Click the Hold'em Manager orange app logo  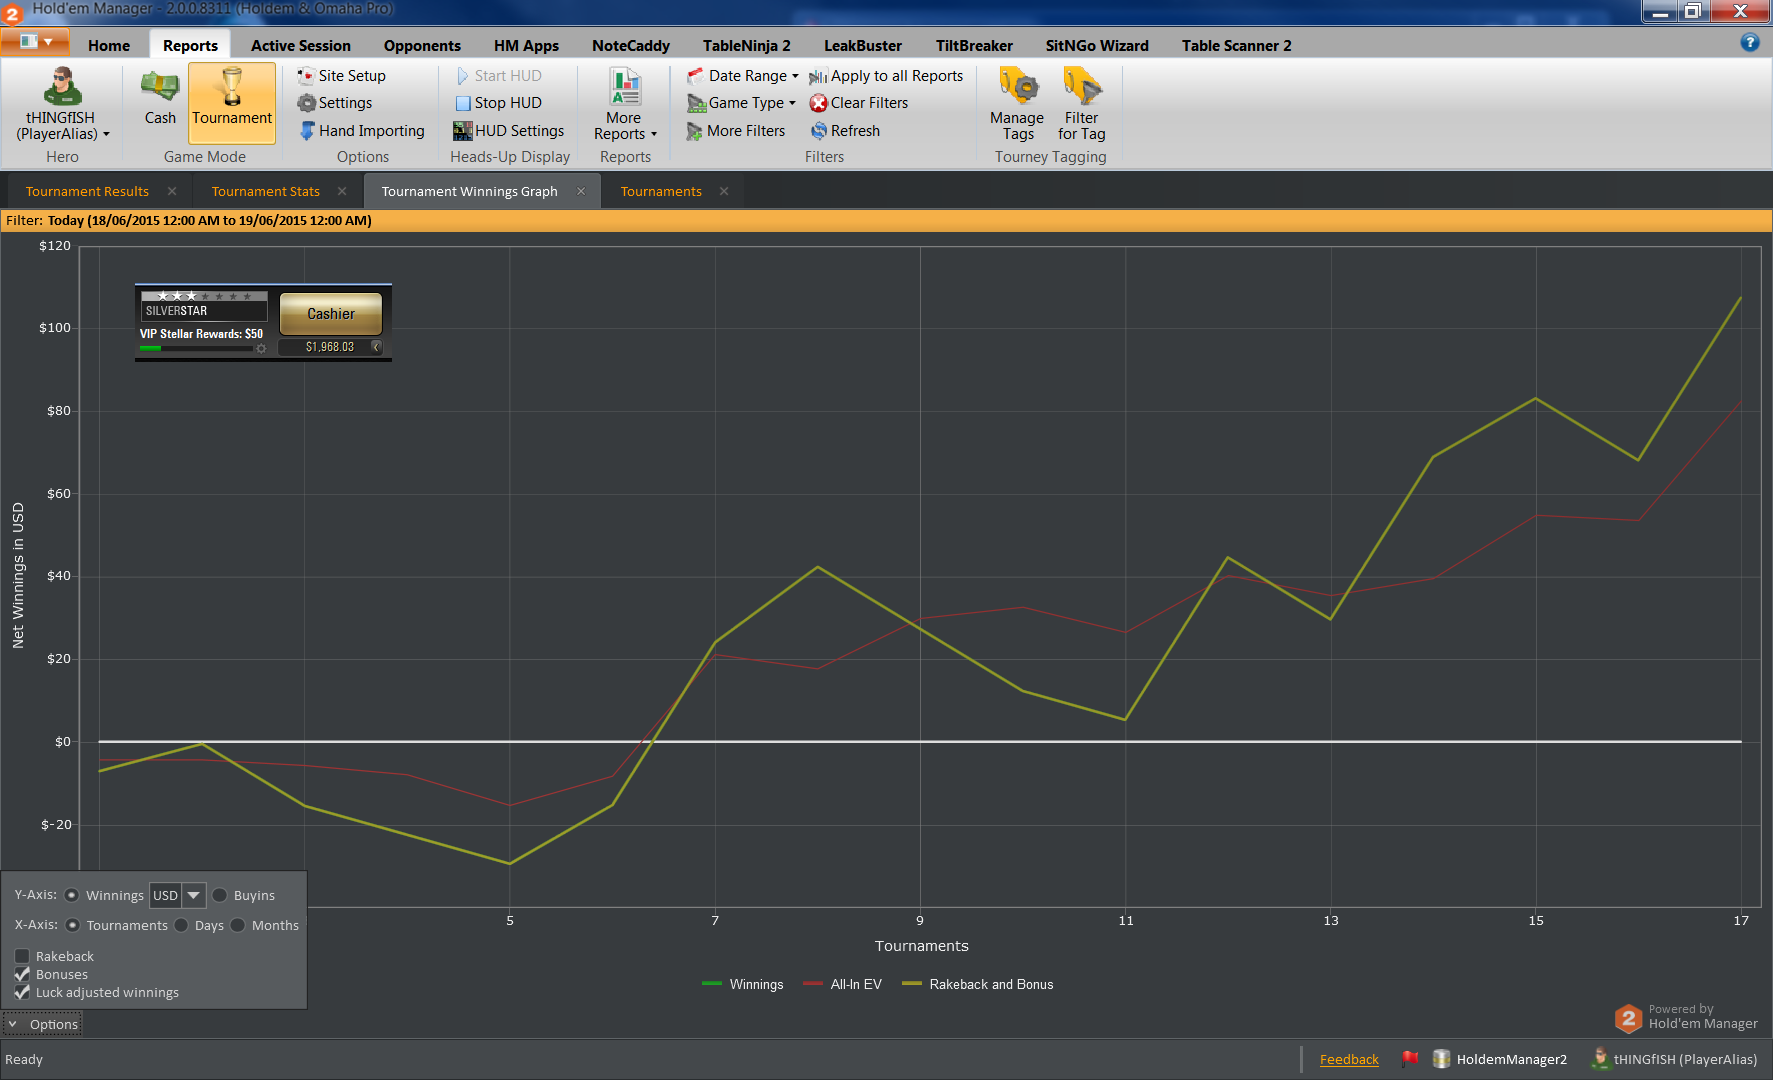point(12,13)
